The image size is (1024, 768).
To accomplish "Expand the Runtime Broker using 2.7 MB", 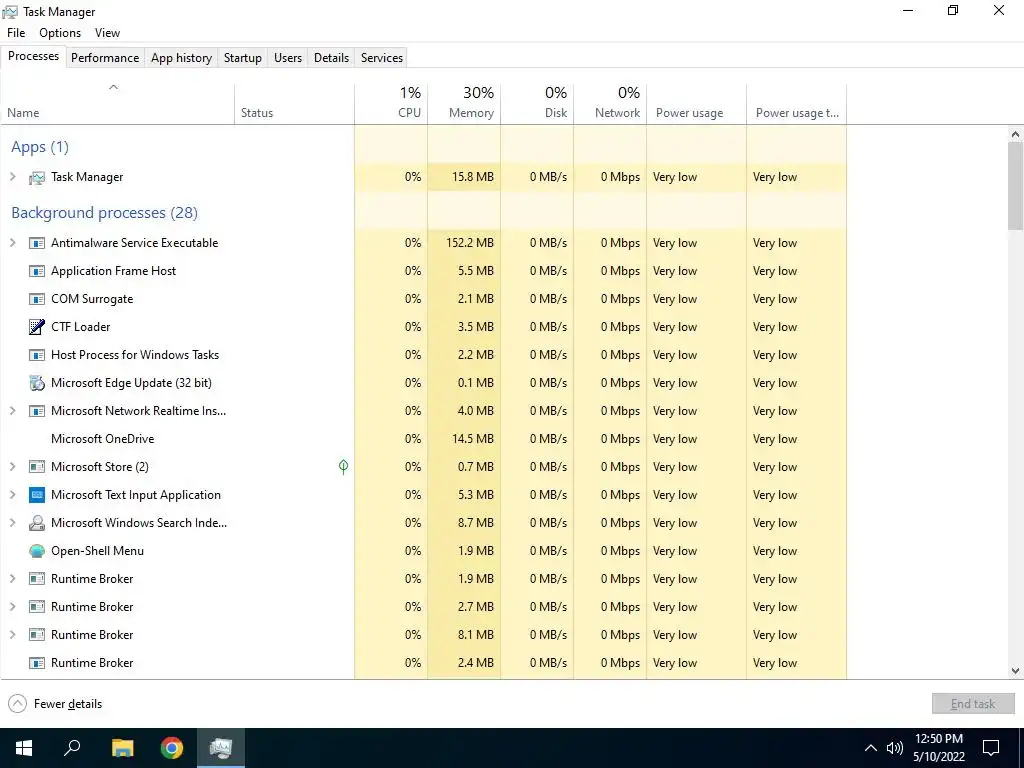I will (x=12, y=607).
